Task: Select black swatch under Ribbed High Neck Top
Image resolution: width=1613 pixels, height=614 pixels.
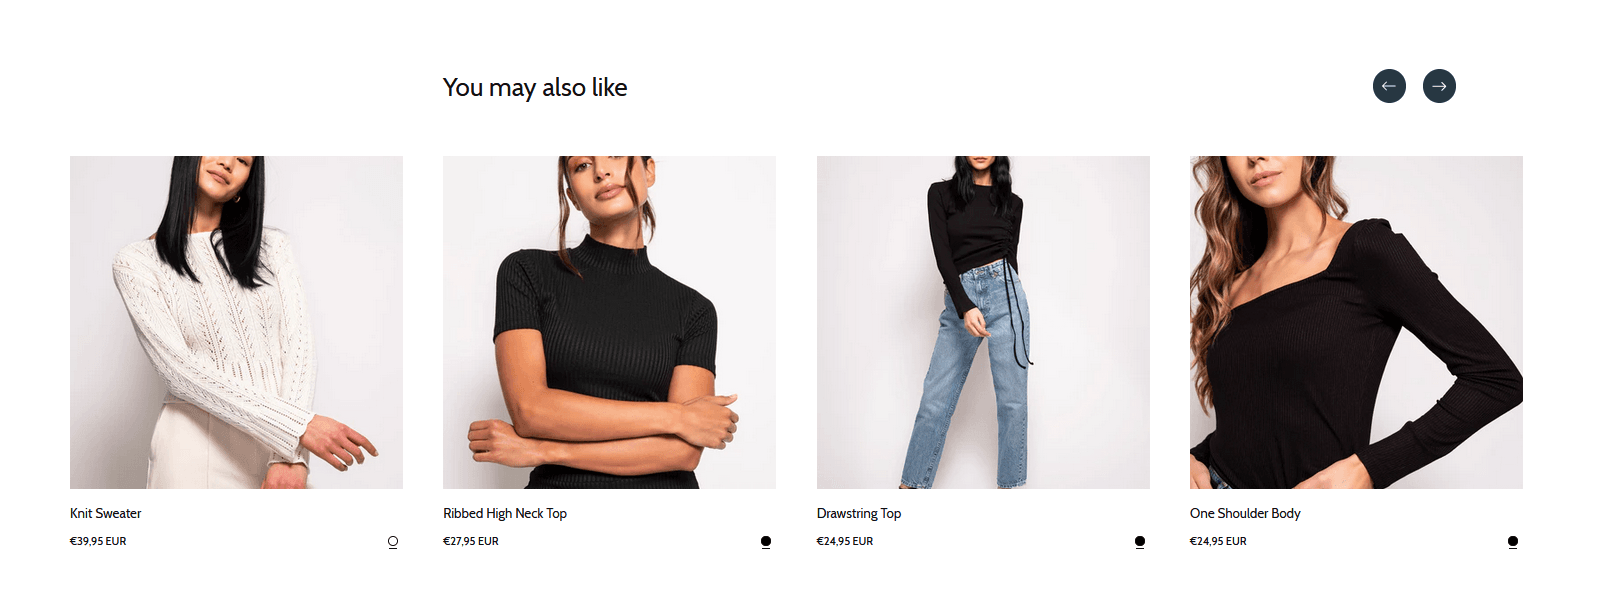Action: click(x=766, y=542)
